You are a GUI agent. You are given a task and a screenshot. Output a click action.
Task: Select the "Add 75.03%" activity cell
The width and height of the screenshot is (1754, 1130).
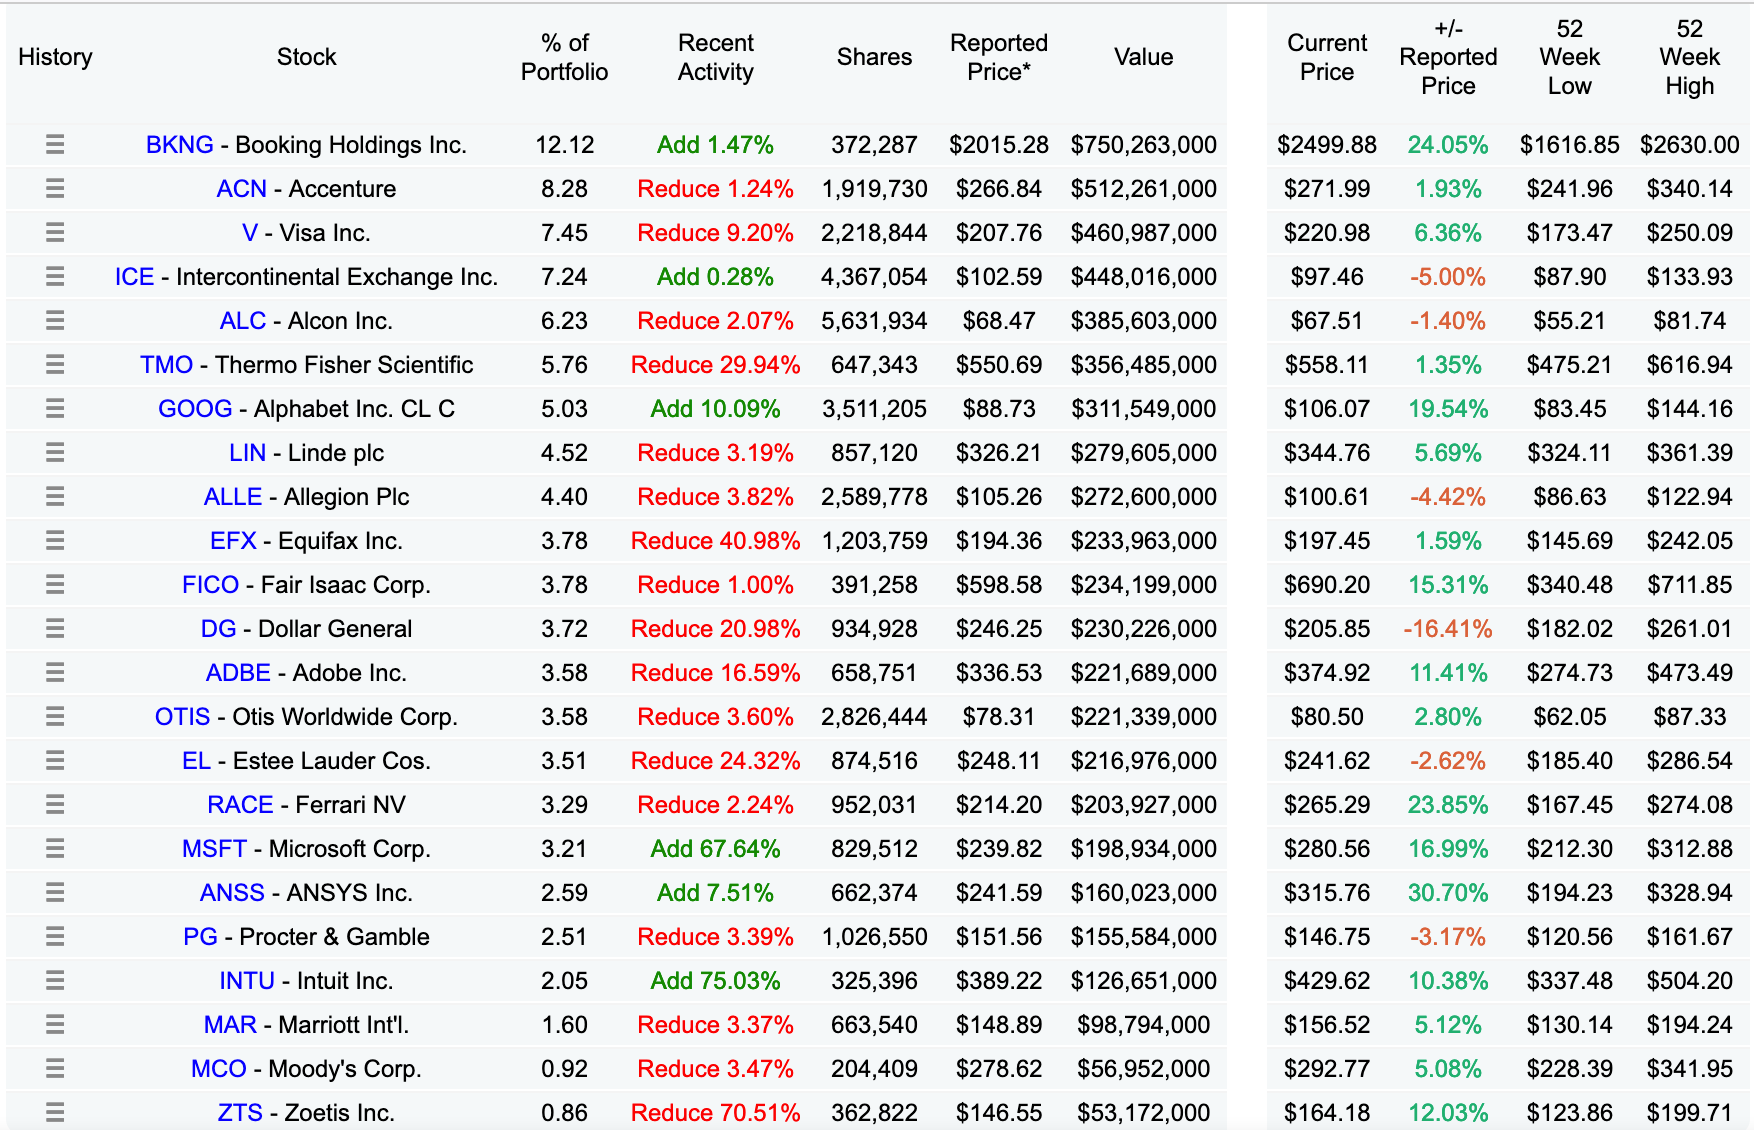716,981
